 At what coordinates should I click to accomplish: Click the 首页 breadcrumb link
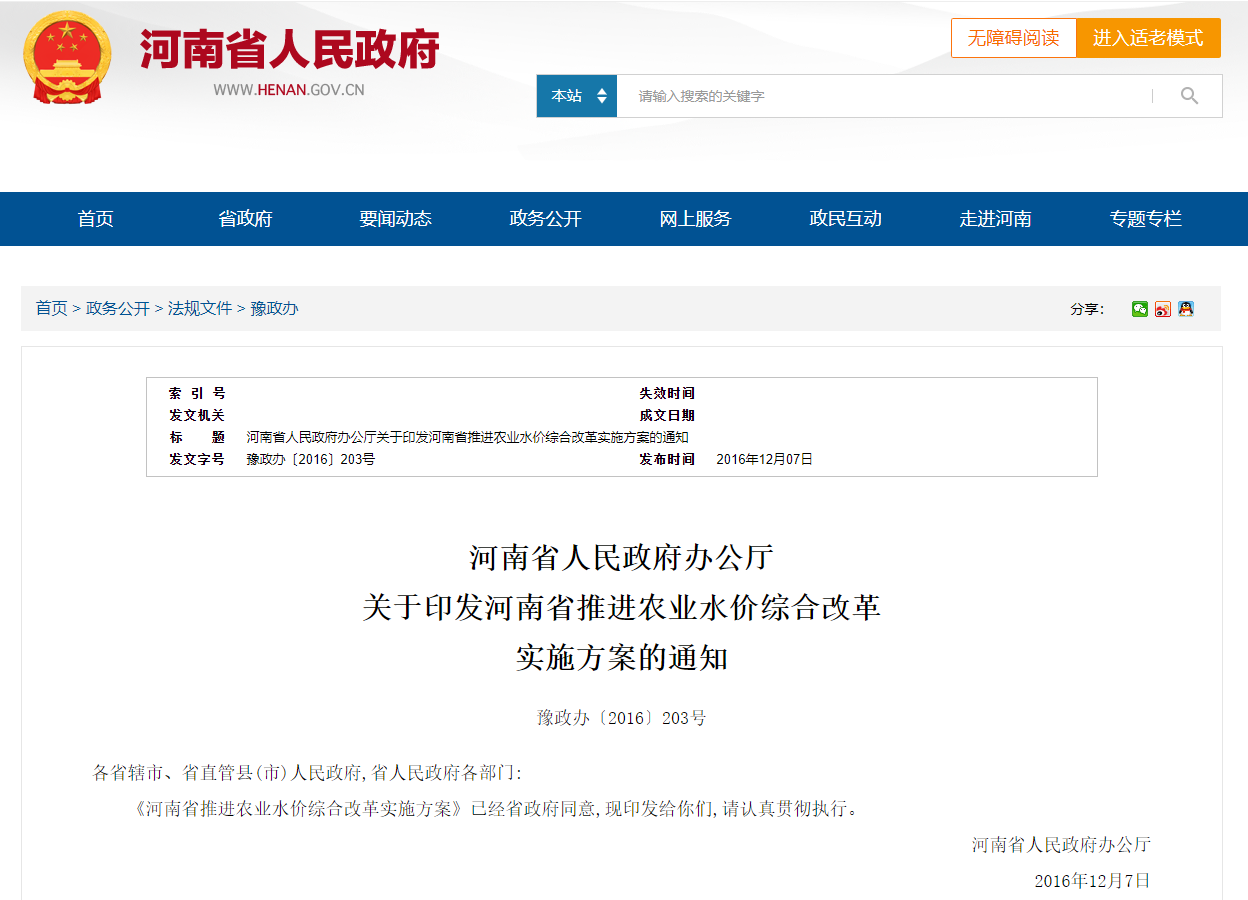click(52, 308)
